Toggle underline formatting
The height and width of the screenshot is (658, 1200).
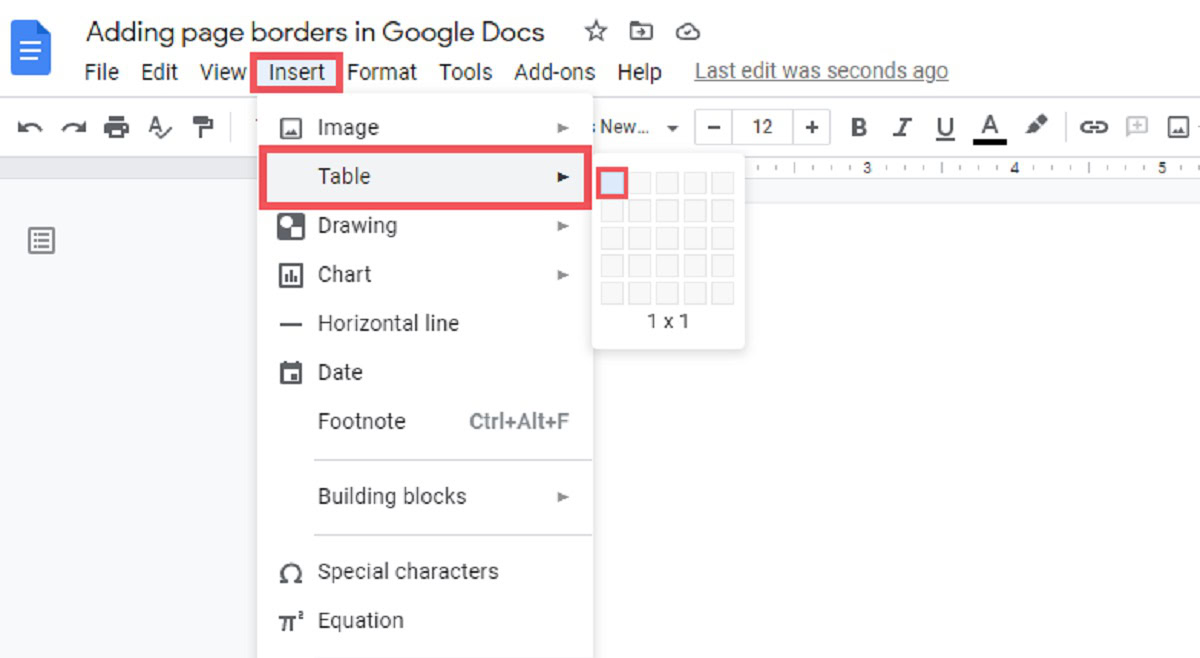coord(945,127)
